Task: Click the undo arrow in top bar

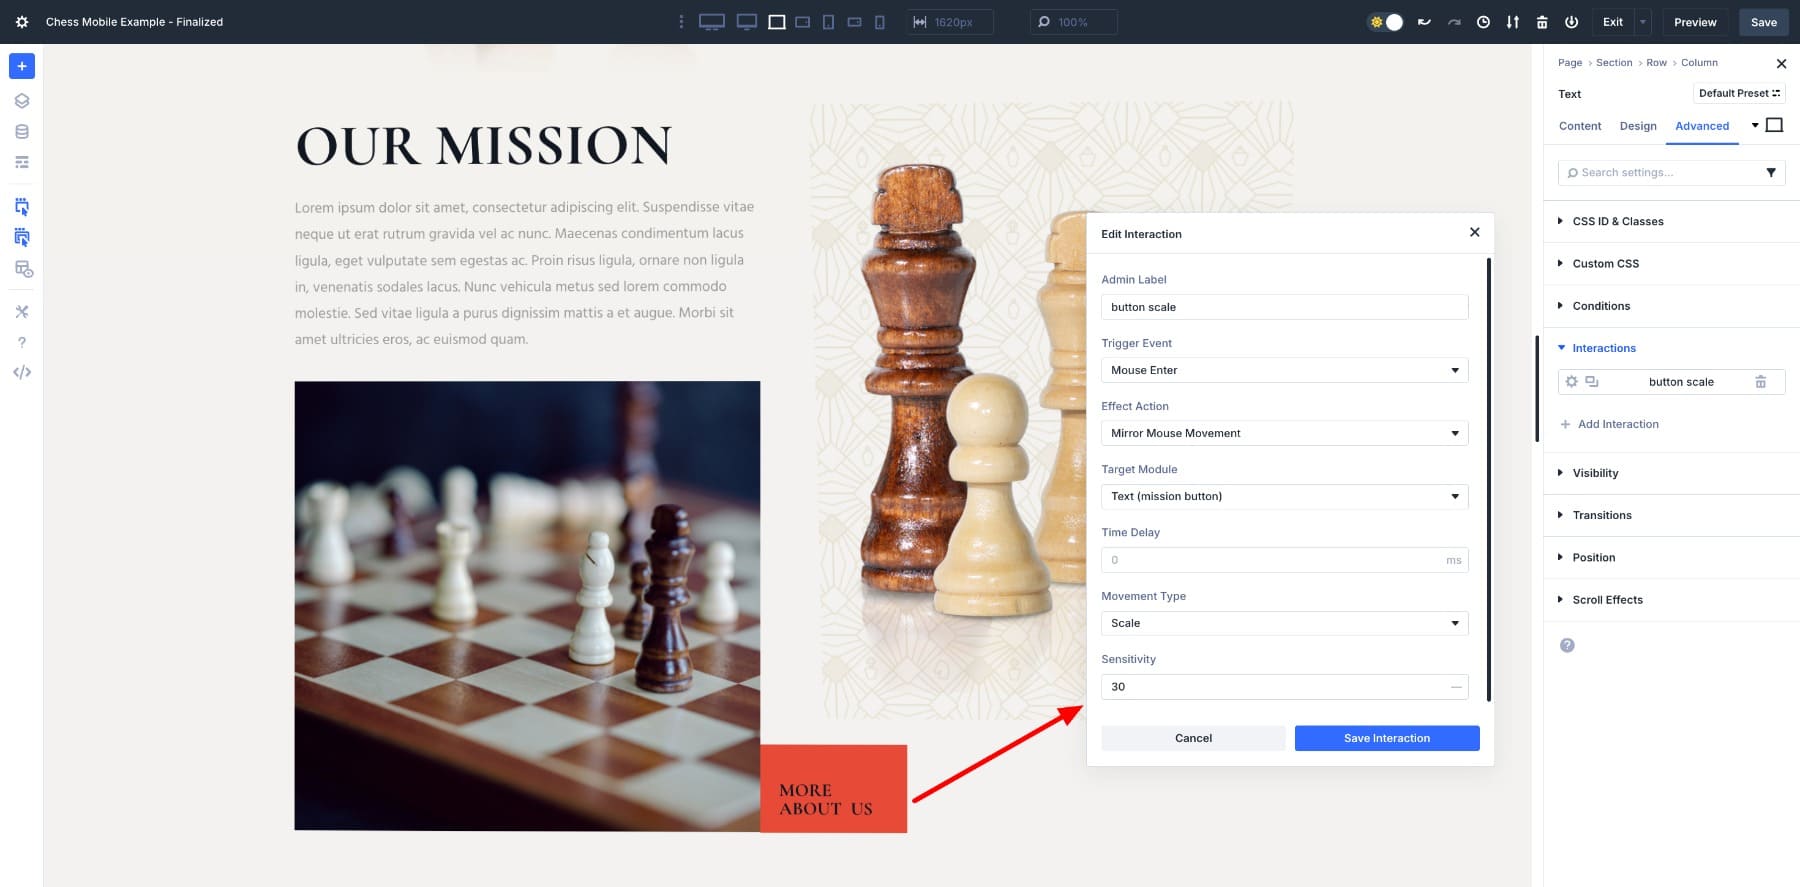Action: pyautogui.click(x=1424, y=22)
